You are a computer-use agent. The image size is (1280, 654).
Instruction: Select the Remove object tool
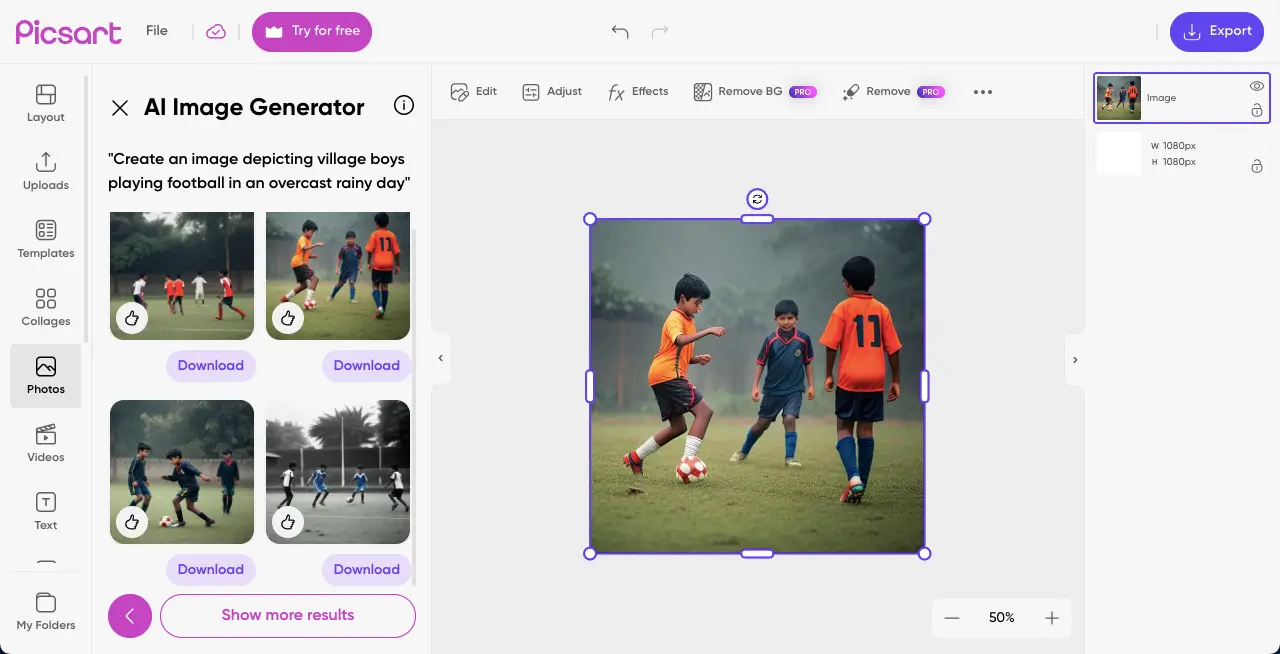coord(893,92)
